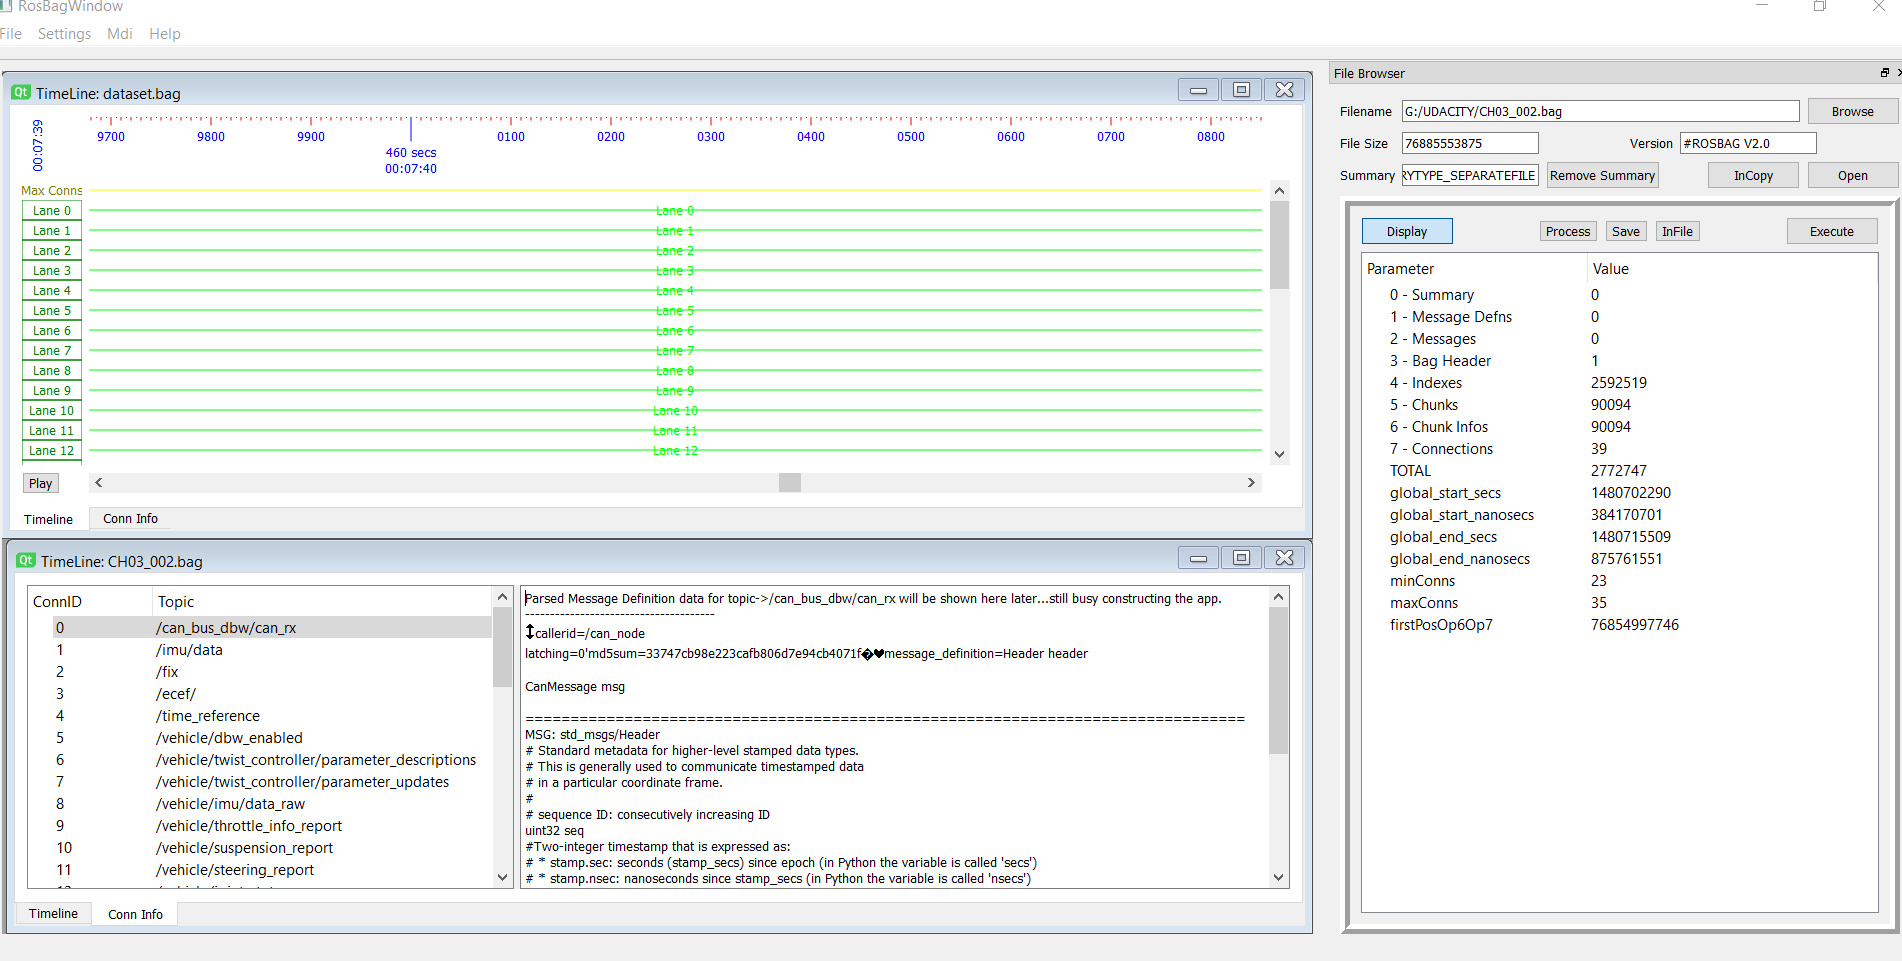1902x961 pixels.
Task: Float the File Browser dock panel
Action: [1884, 73]
